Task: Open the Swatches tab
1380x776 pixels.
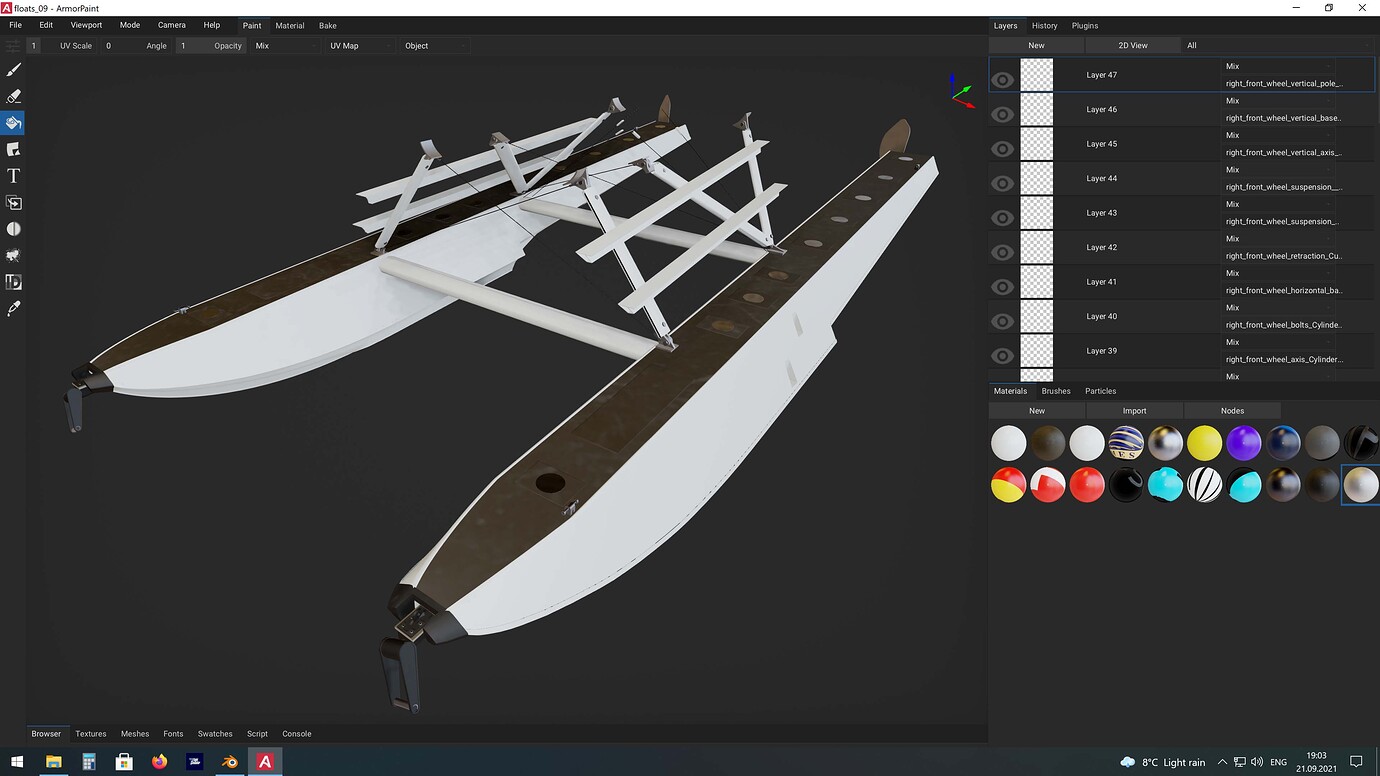Action: click(x=215, y=734)
